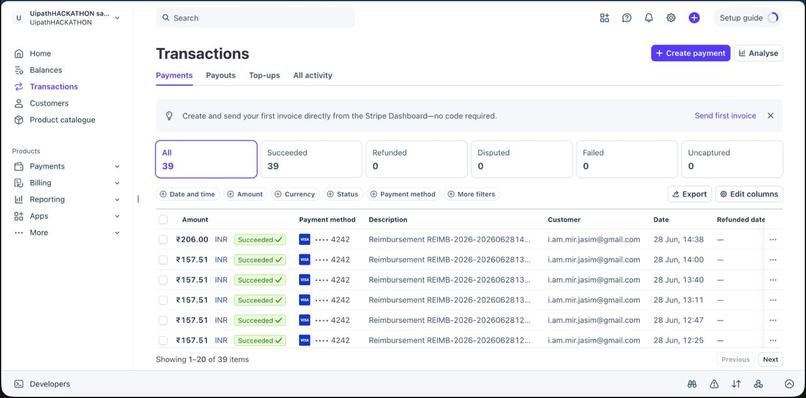The width and height of the screenshot is (806, 398).
Task: Dismiss the invoice banner with X
Action: [770, 116]
